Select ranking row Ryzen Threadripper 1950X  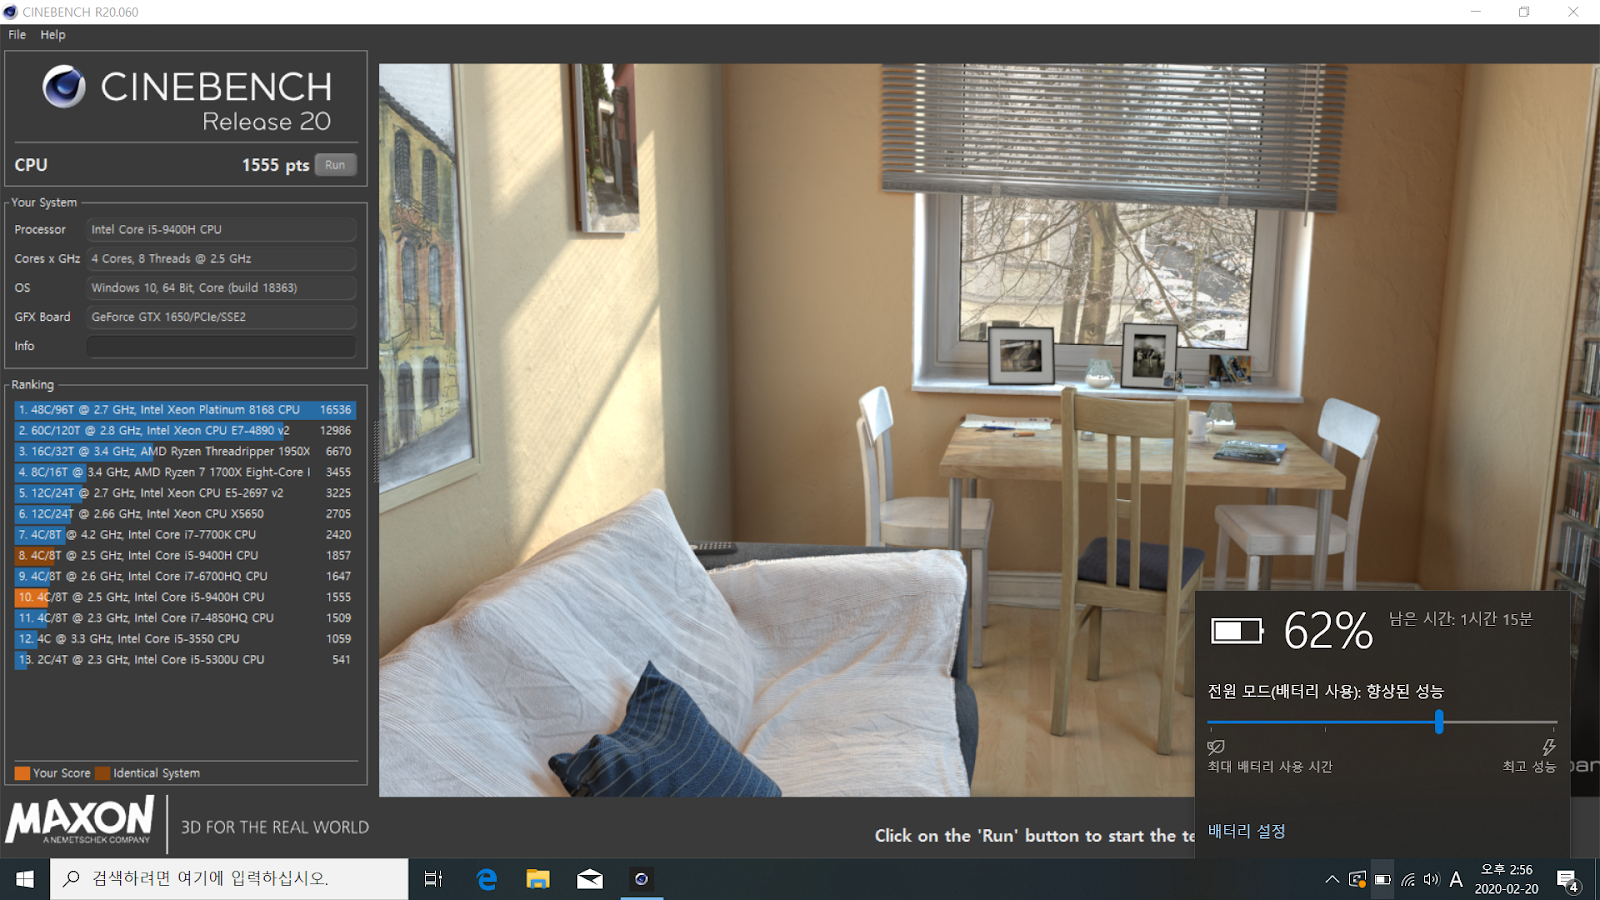point(185,452)
